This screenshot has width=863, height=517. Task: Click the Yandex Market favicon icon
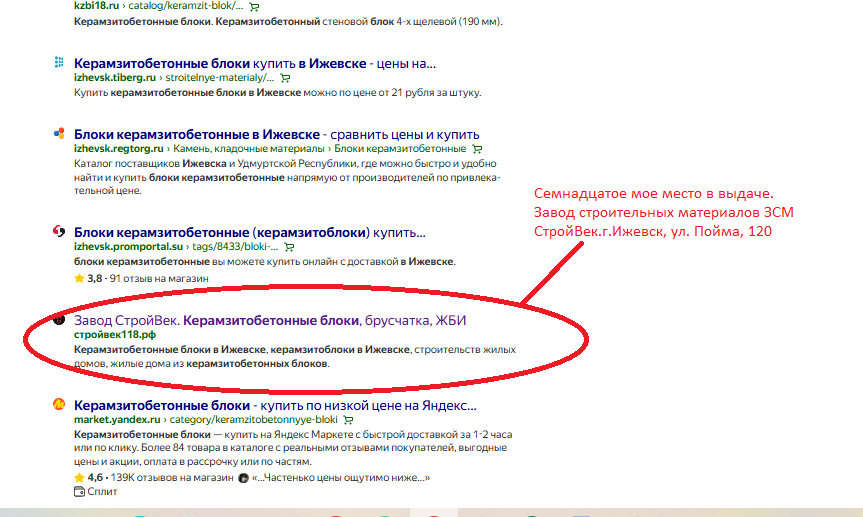[59, 404]
